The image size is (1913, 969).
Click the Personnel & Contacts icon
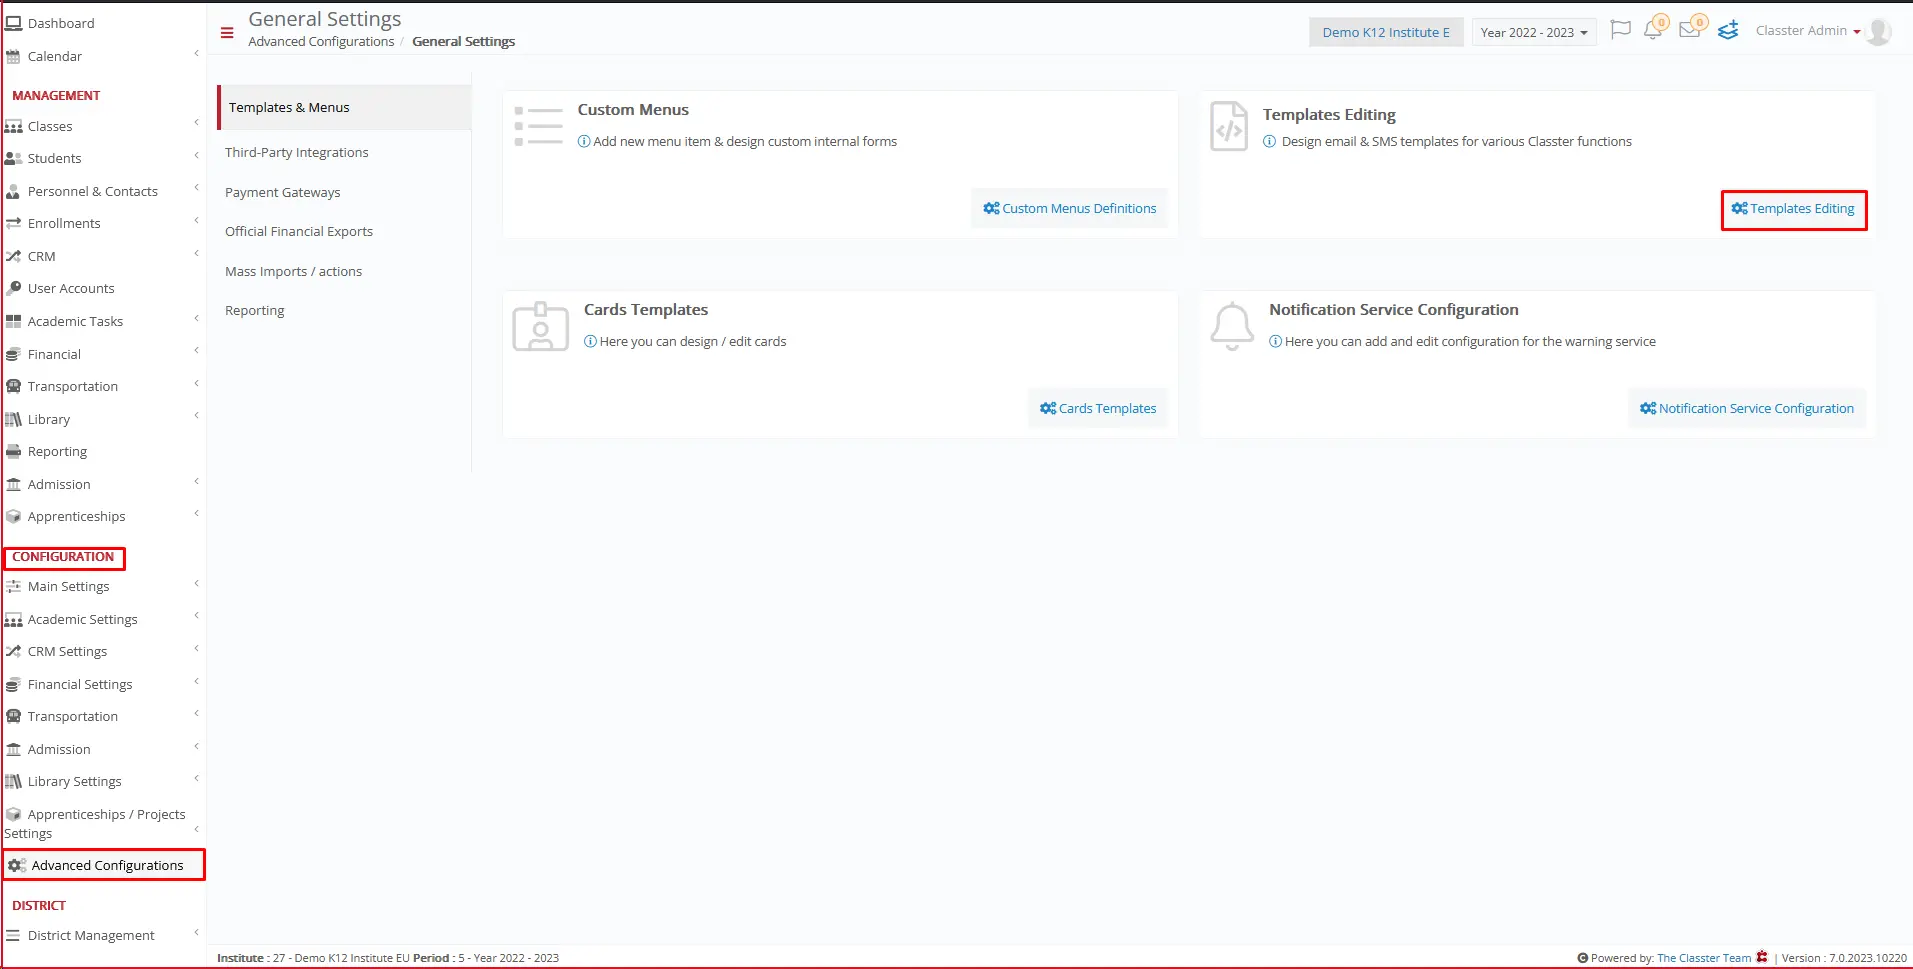tap(14, 192)
